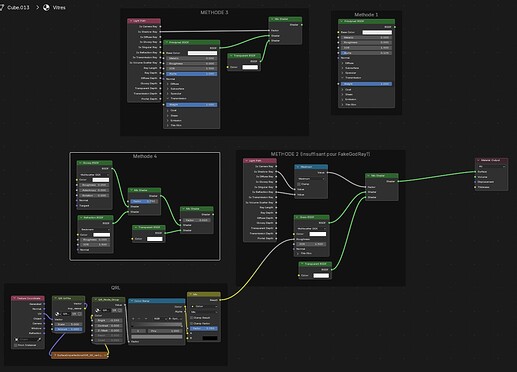Viewport: 517px width, 372px height.
Task: Open Maximum operation dropdown on Math node
Action: (x=311, y=179)
